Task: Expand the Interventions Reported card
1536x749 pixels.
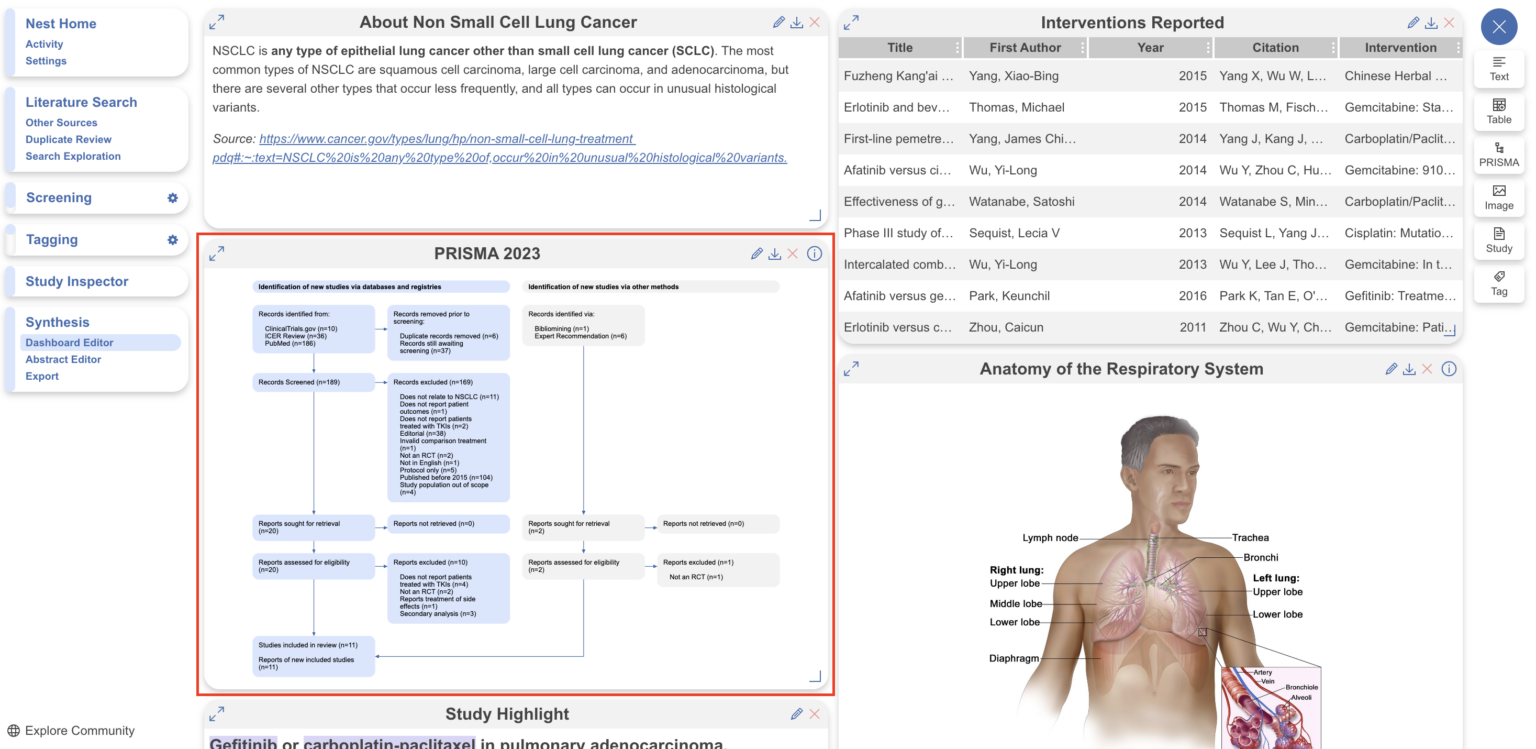Action: [851, 22]
